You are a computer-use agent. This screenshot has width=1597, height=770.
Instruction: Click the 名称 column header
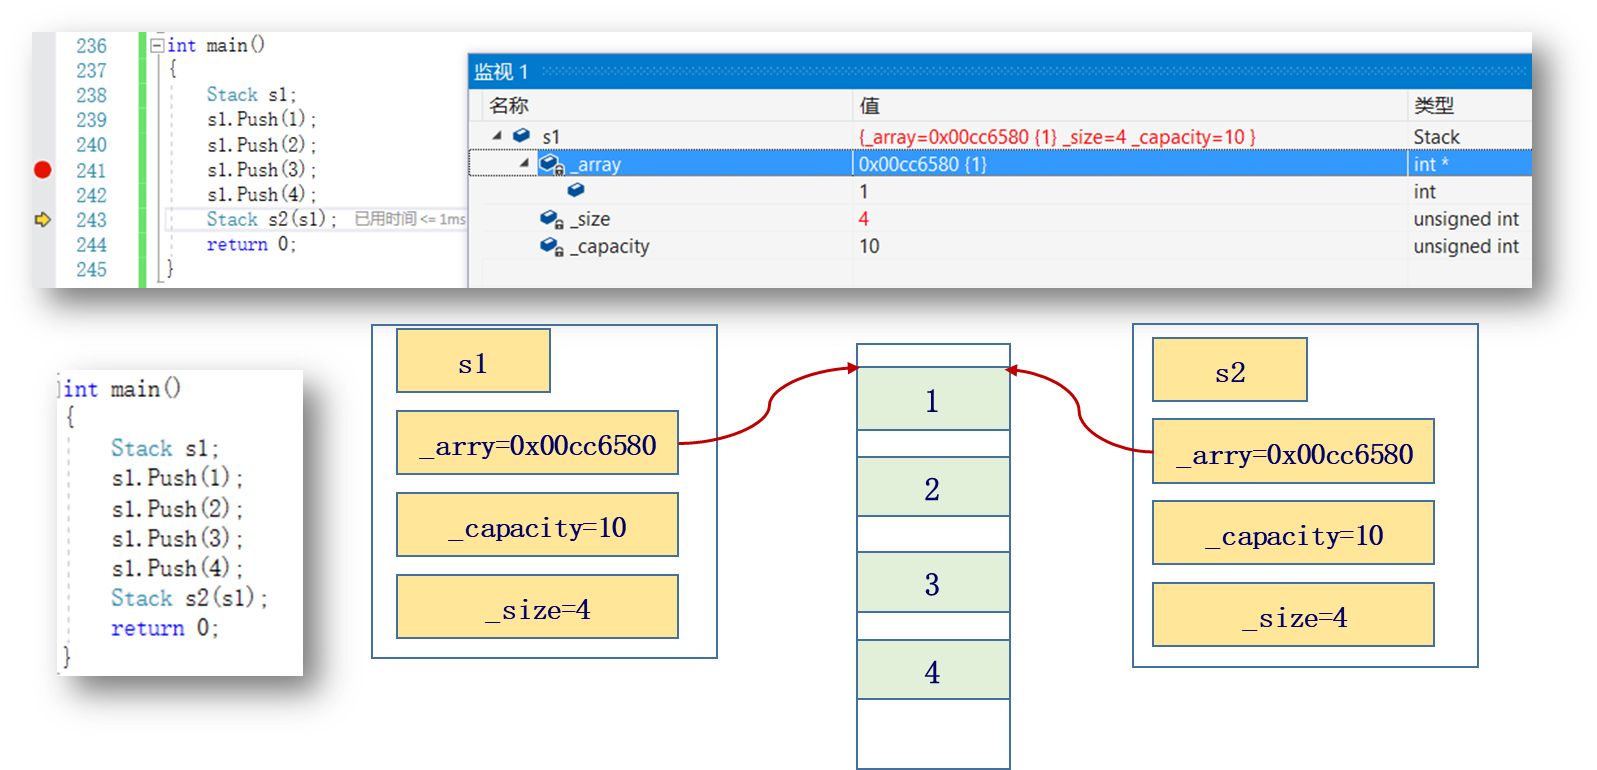click(x=509, y=105)
